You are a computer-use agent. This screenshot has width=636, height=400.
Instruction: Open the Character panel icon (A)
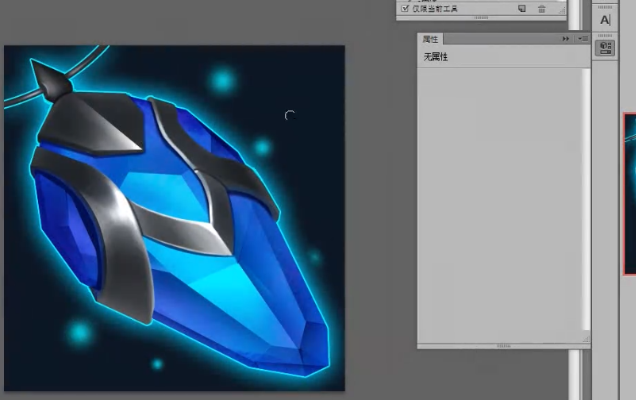click(x=605, y=20)
